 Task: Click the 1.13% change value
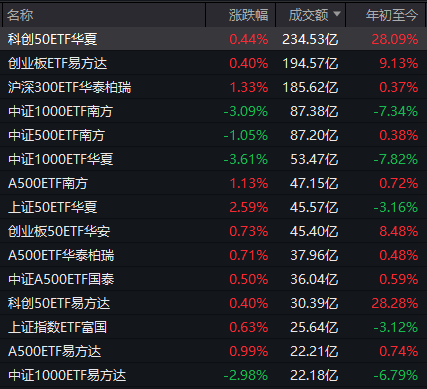pos(249,183)
